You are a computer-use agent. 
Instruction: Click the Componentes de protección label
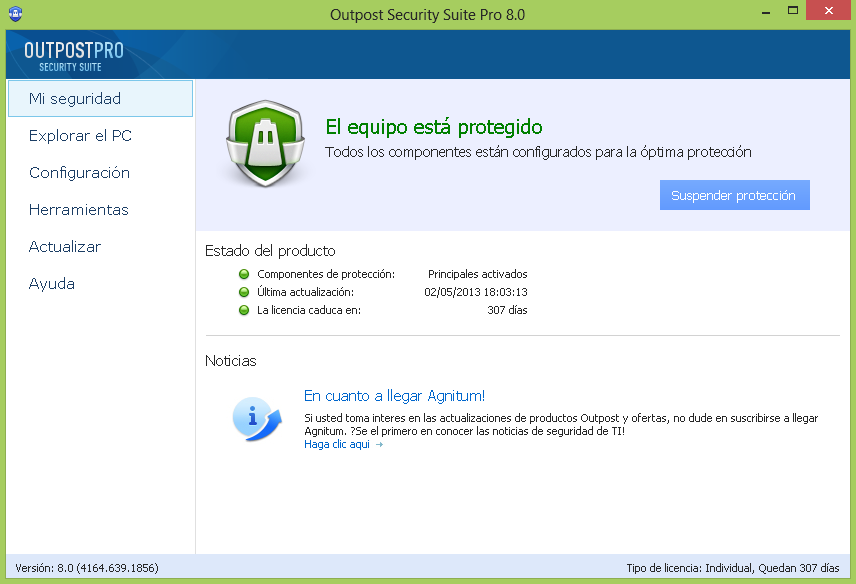tap(326, 274)
